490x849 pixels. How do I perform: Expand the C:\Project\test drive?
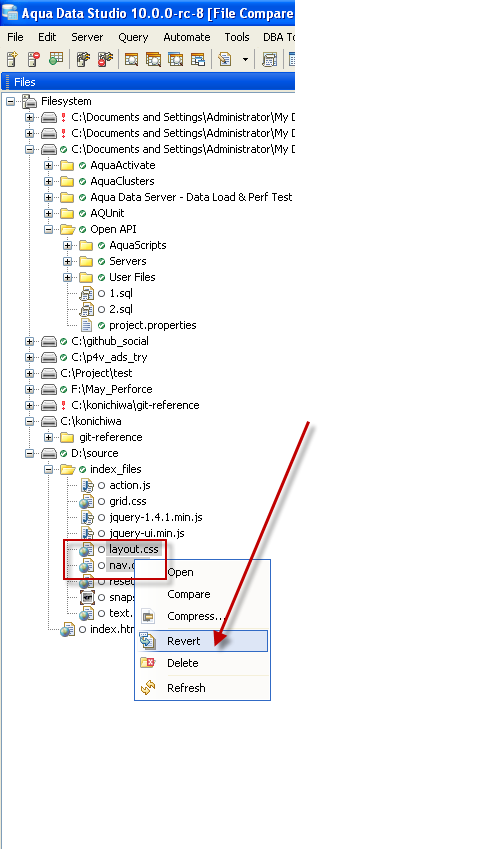click(30, 373)
